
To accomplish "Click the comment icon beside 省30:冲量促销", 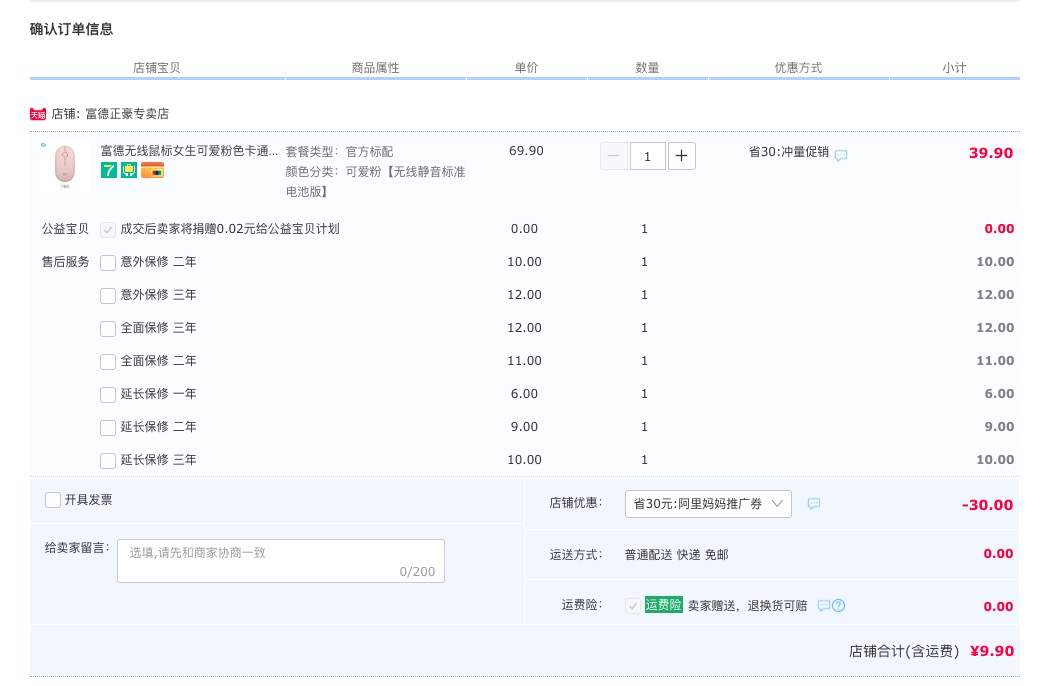I will [841, 155].
